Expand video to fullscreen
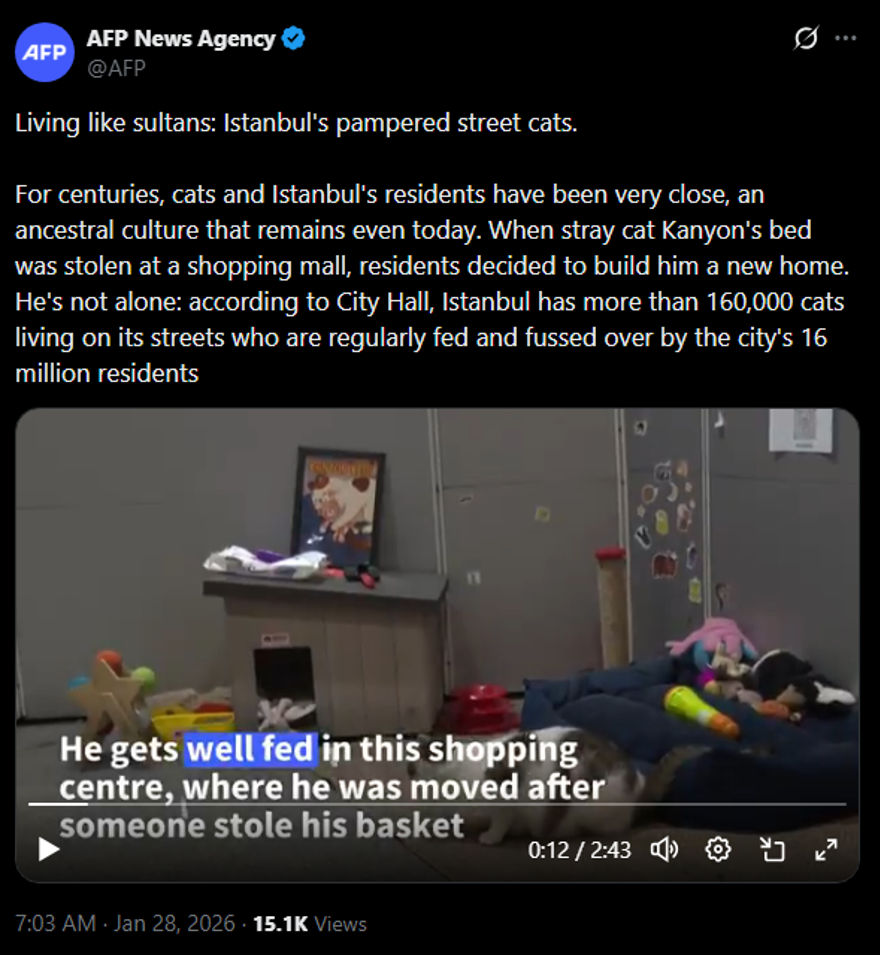 826,849
